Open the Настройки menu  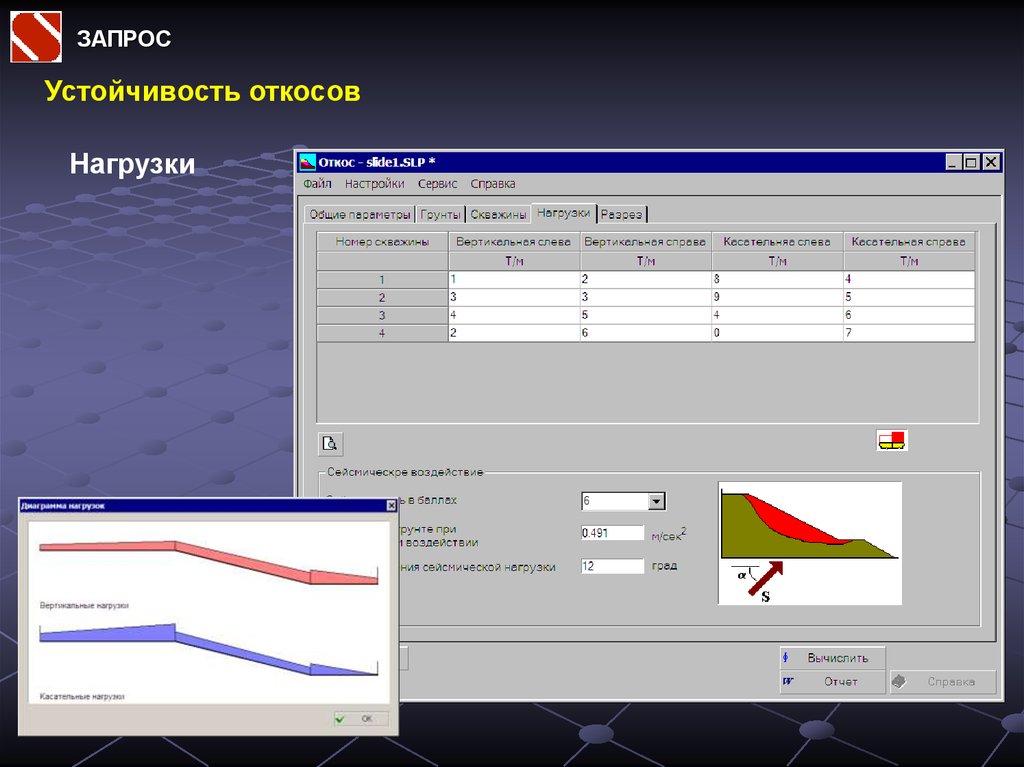(374, 184)
